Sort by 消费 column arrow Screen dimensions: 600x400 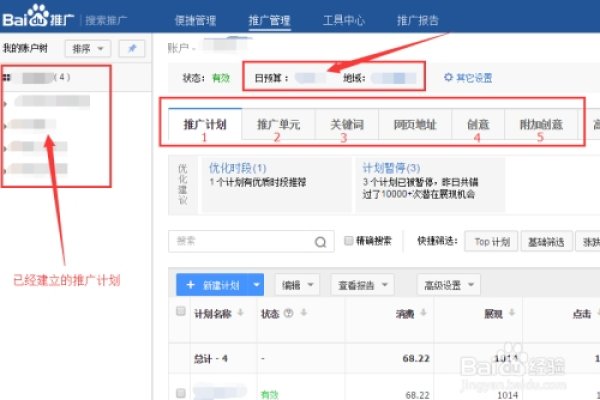click(423, 313)
